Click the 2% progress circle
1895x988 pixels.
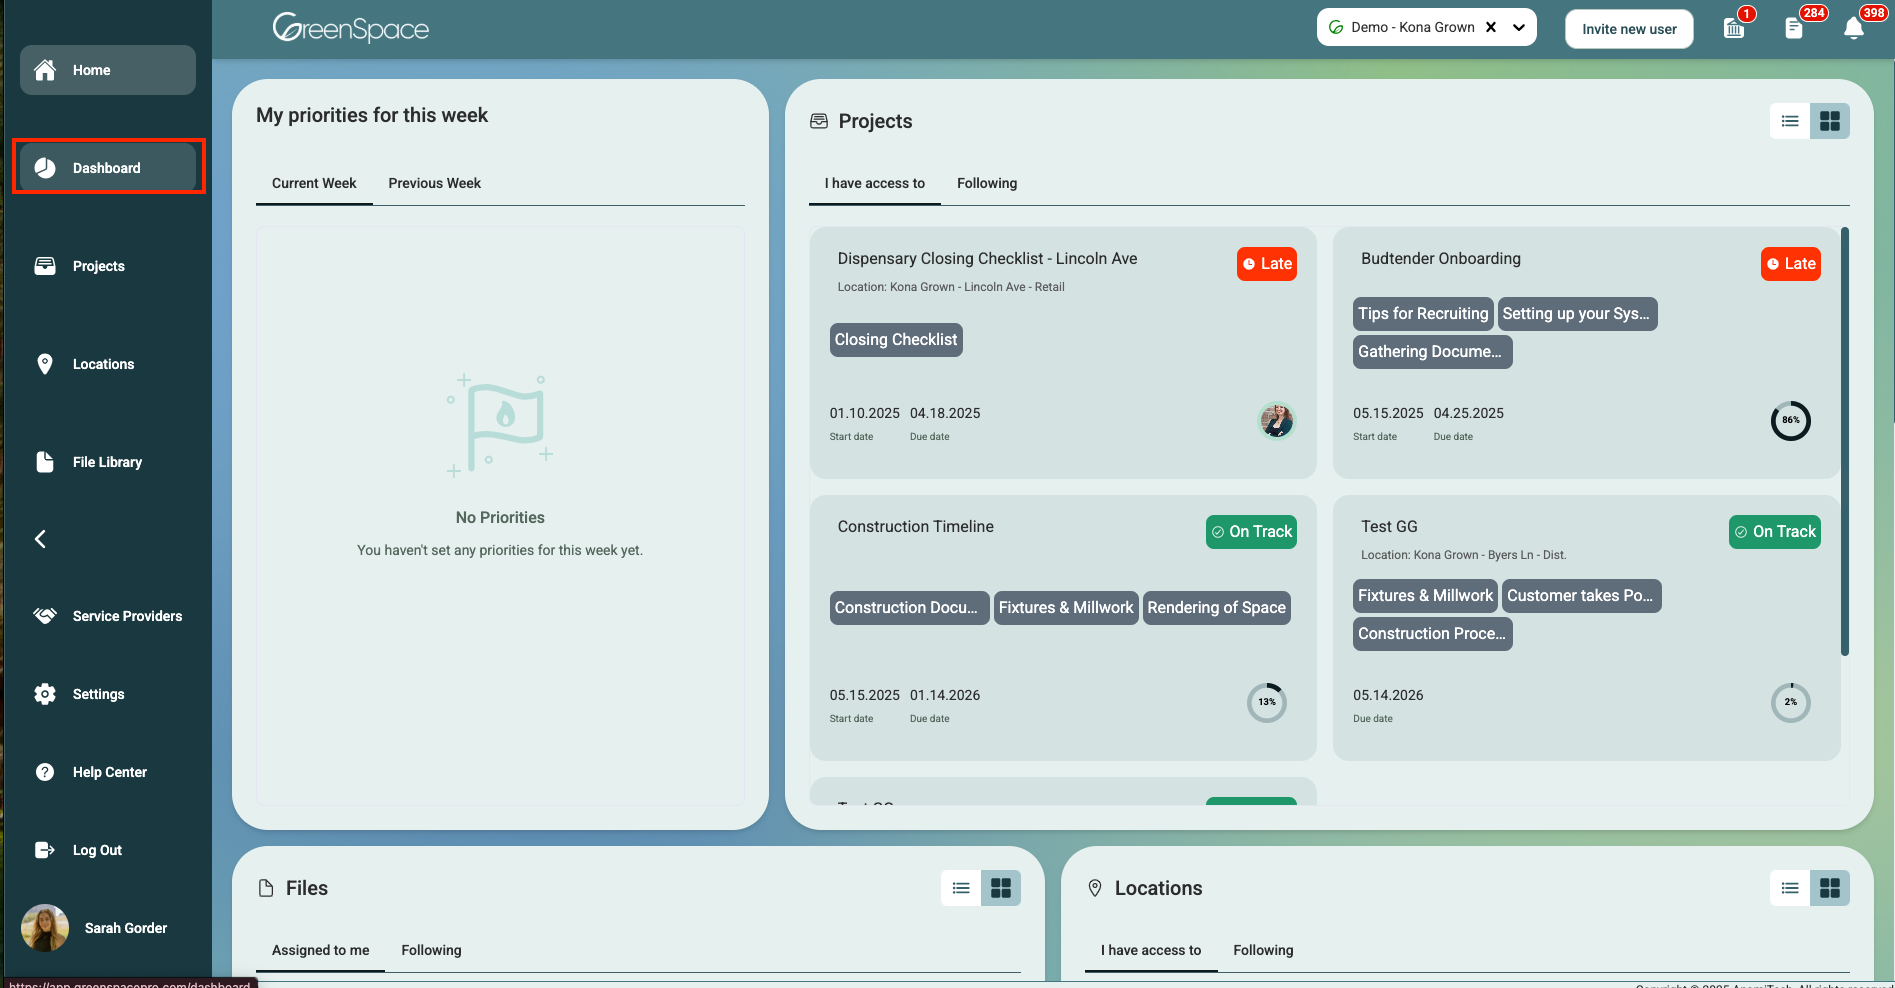point(1790,703)
